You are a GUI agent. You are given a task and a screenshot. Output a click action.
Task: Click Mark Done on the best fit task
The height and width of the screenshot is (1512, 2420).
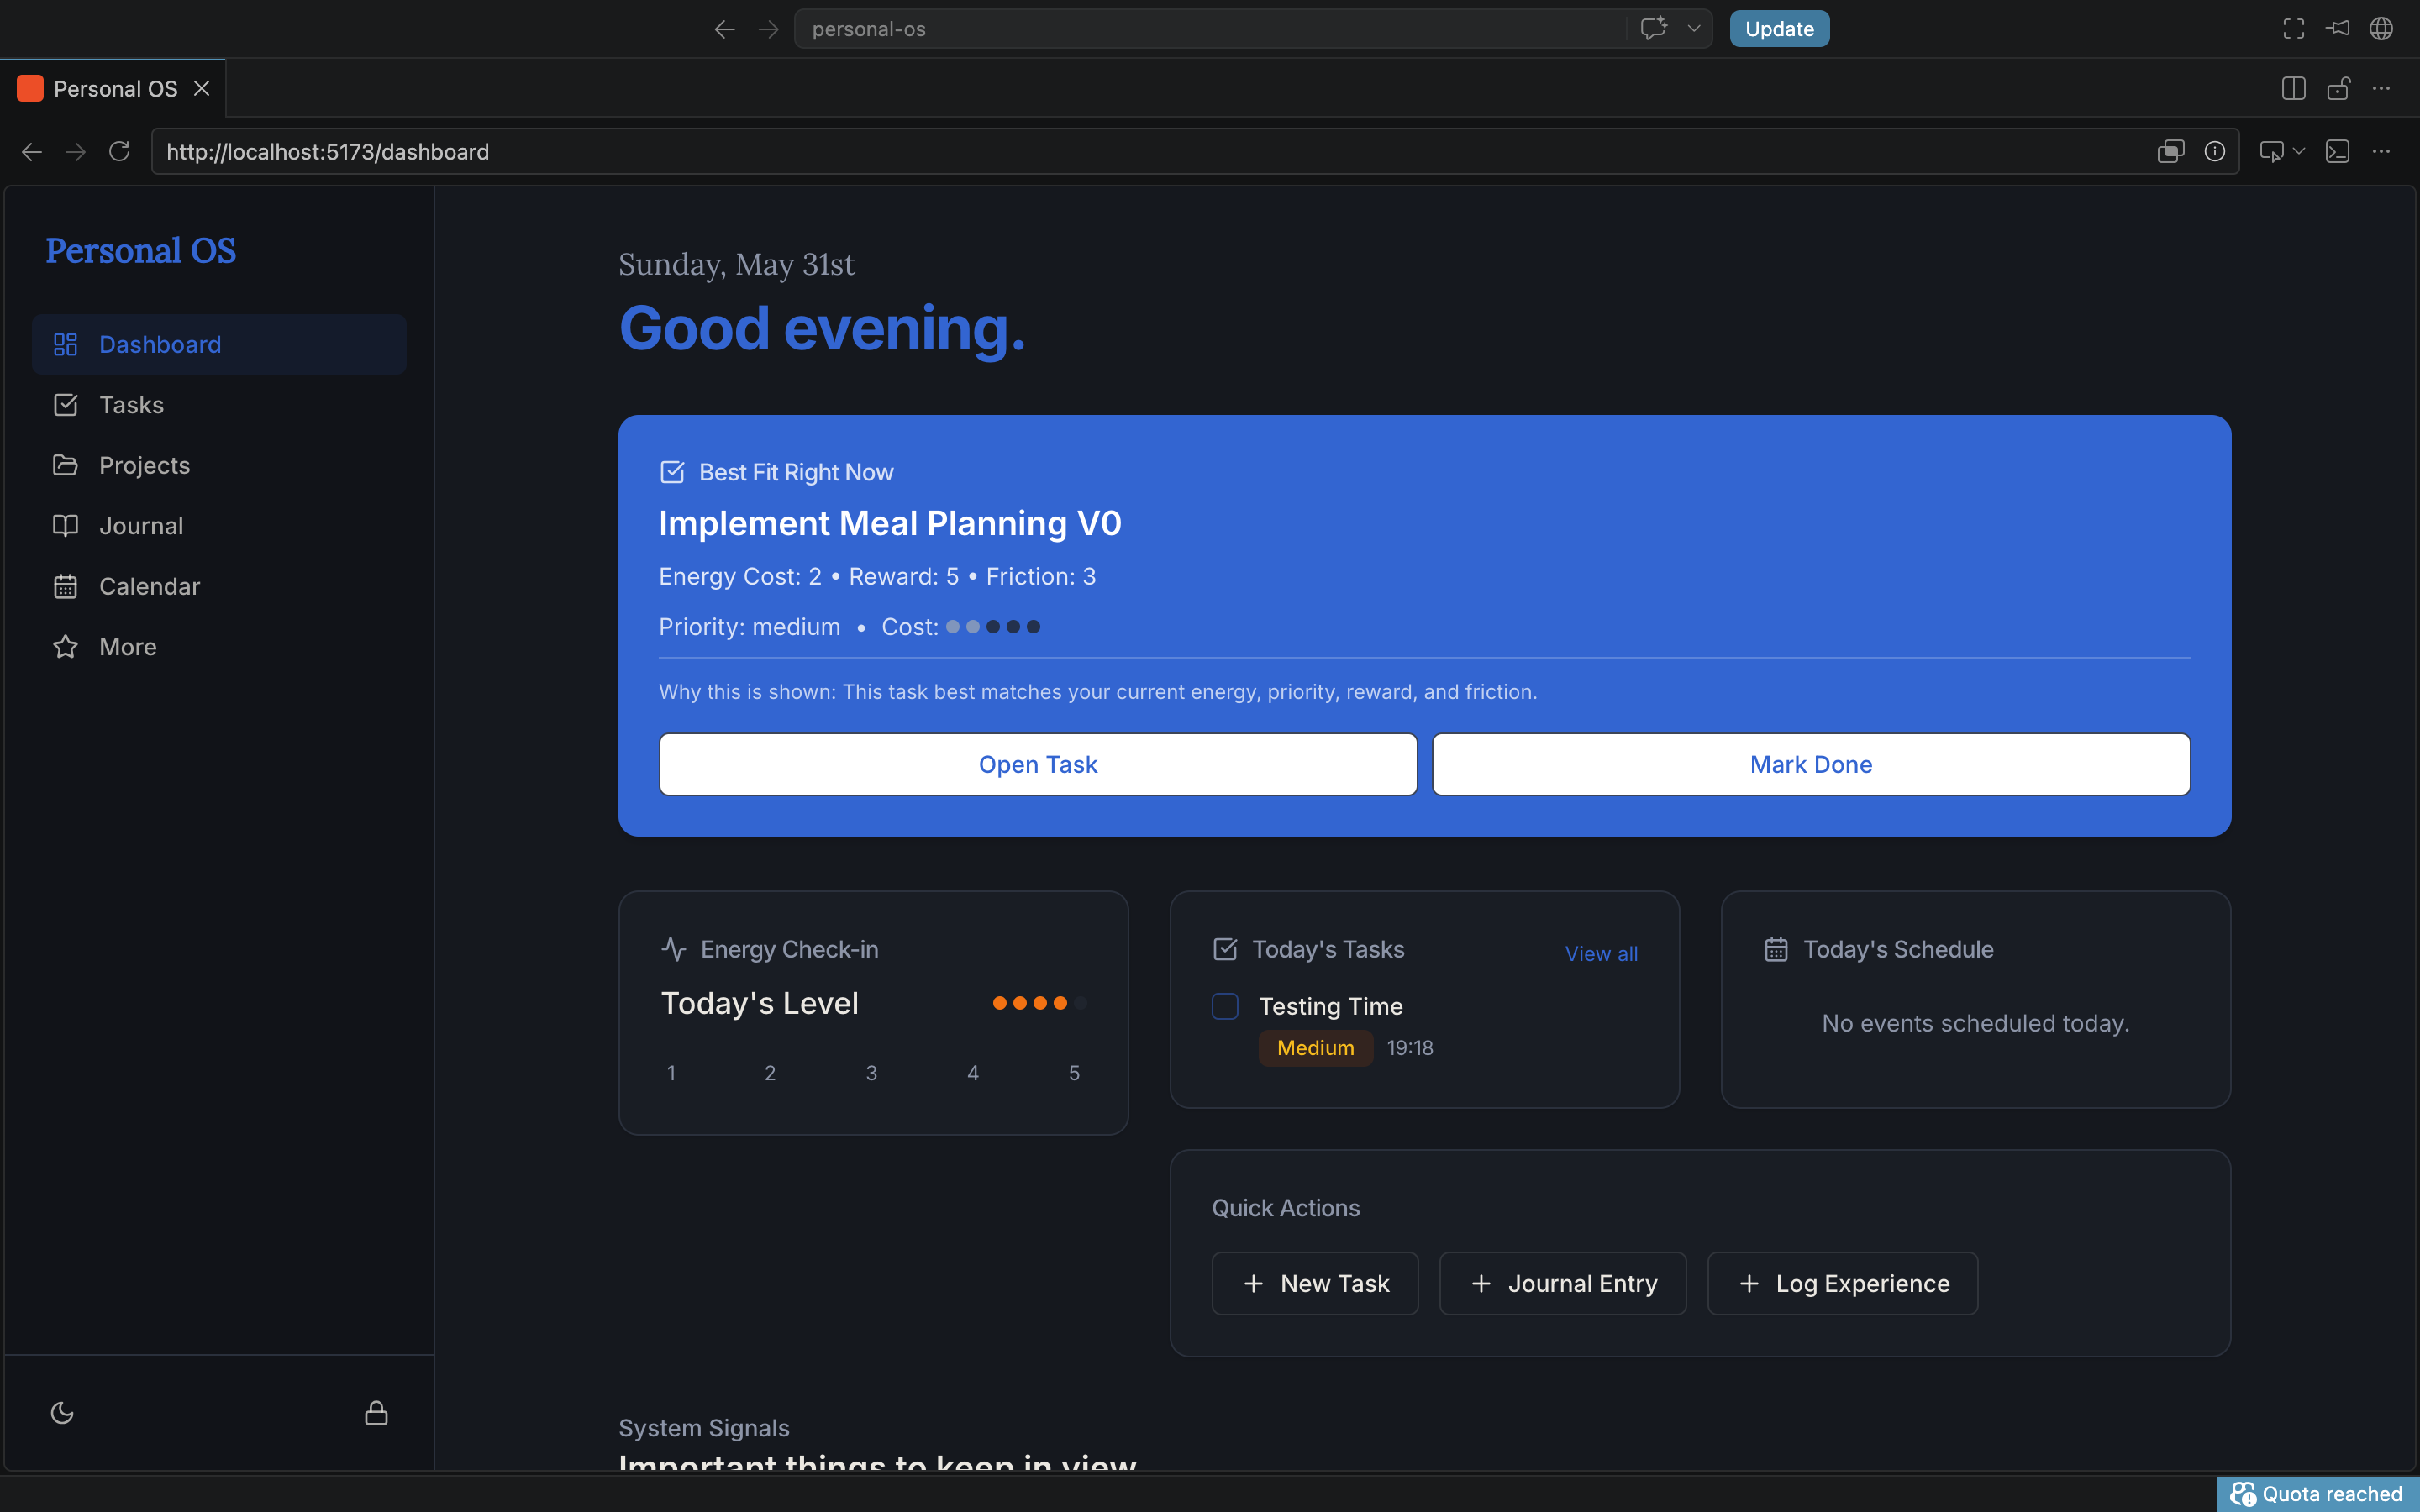[x=1811, y=764]
